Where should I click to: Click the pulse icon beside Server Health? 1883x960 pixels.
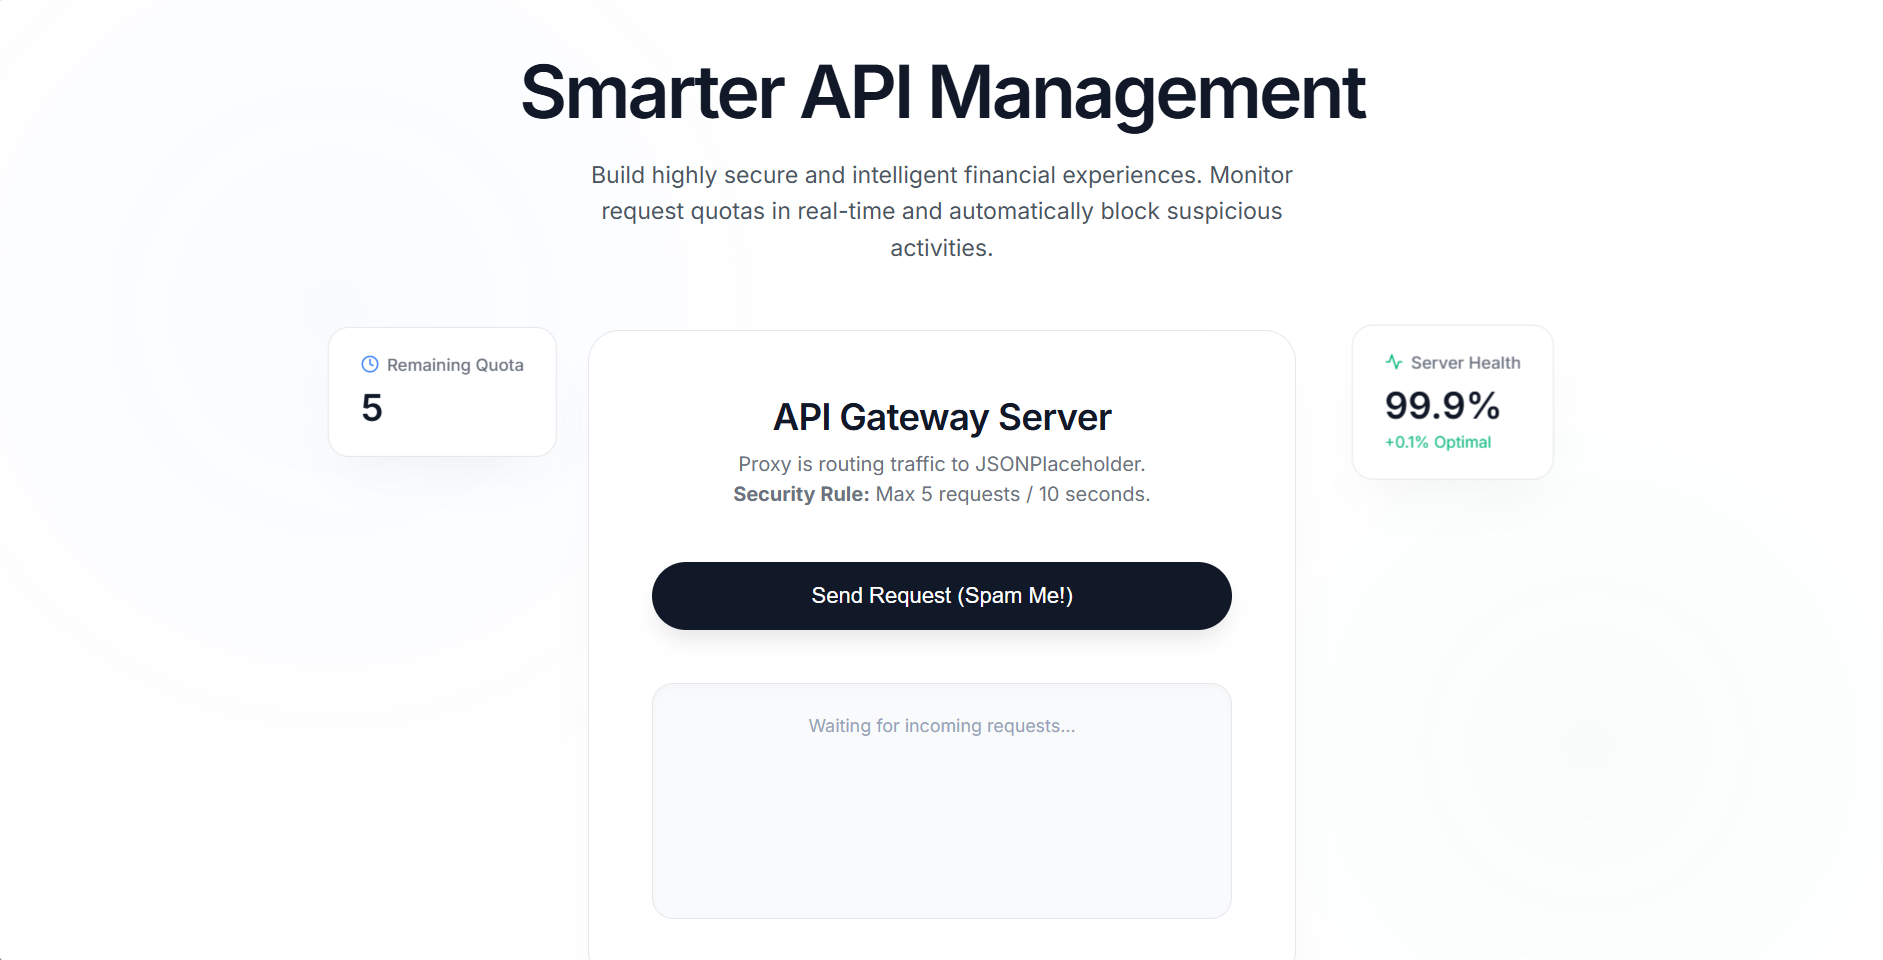coord(1394,362)
